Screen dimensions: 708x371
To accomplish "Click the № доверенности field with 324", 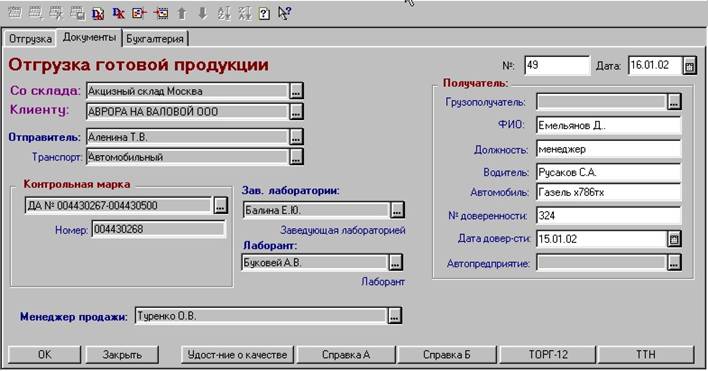I will click(609, 216).
